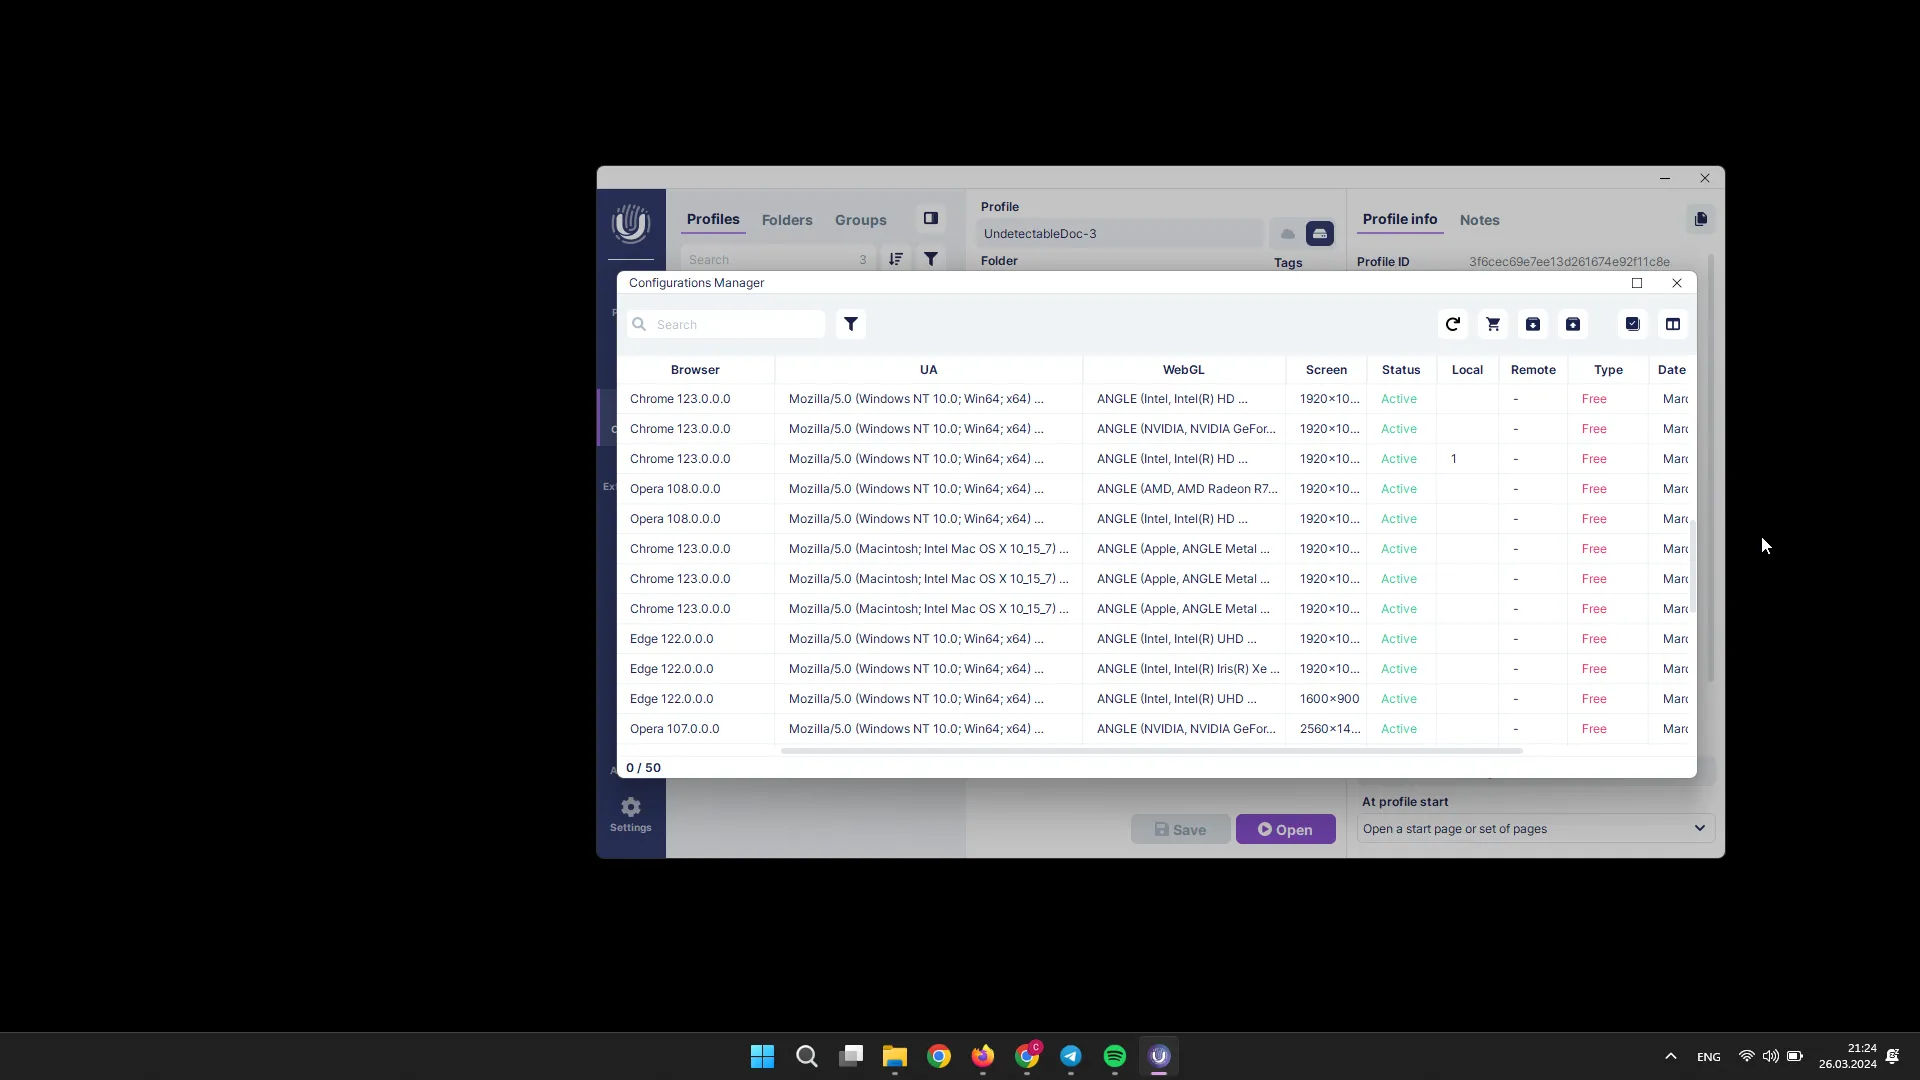Expand the At profile start dropdown

pos(1536,828)
